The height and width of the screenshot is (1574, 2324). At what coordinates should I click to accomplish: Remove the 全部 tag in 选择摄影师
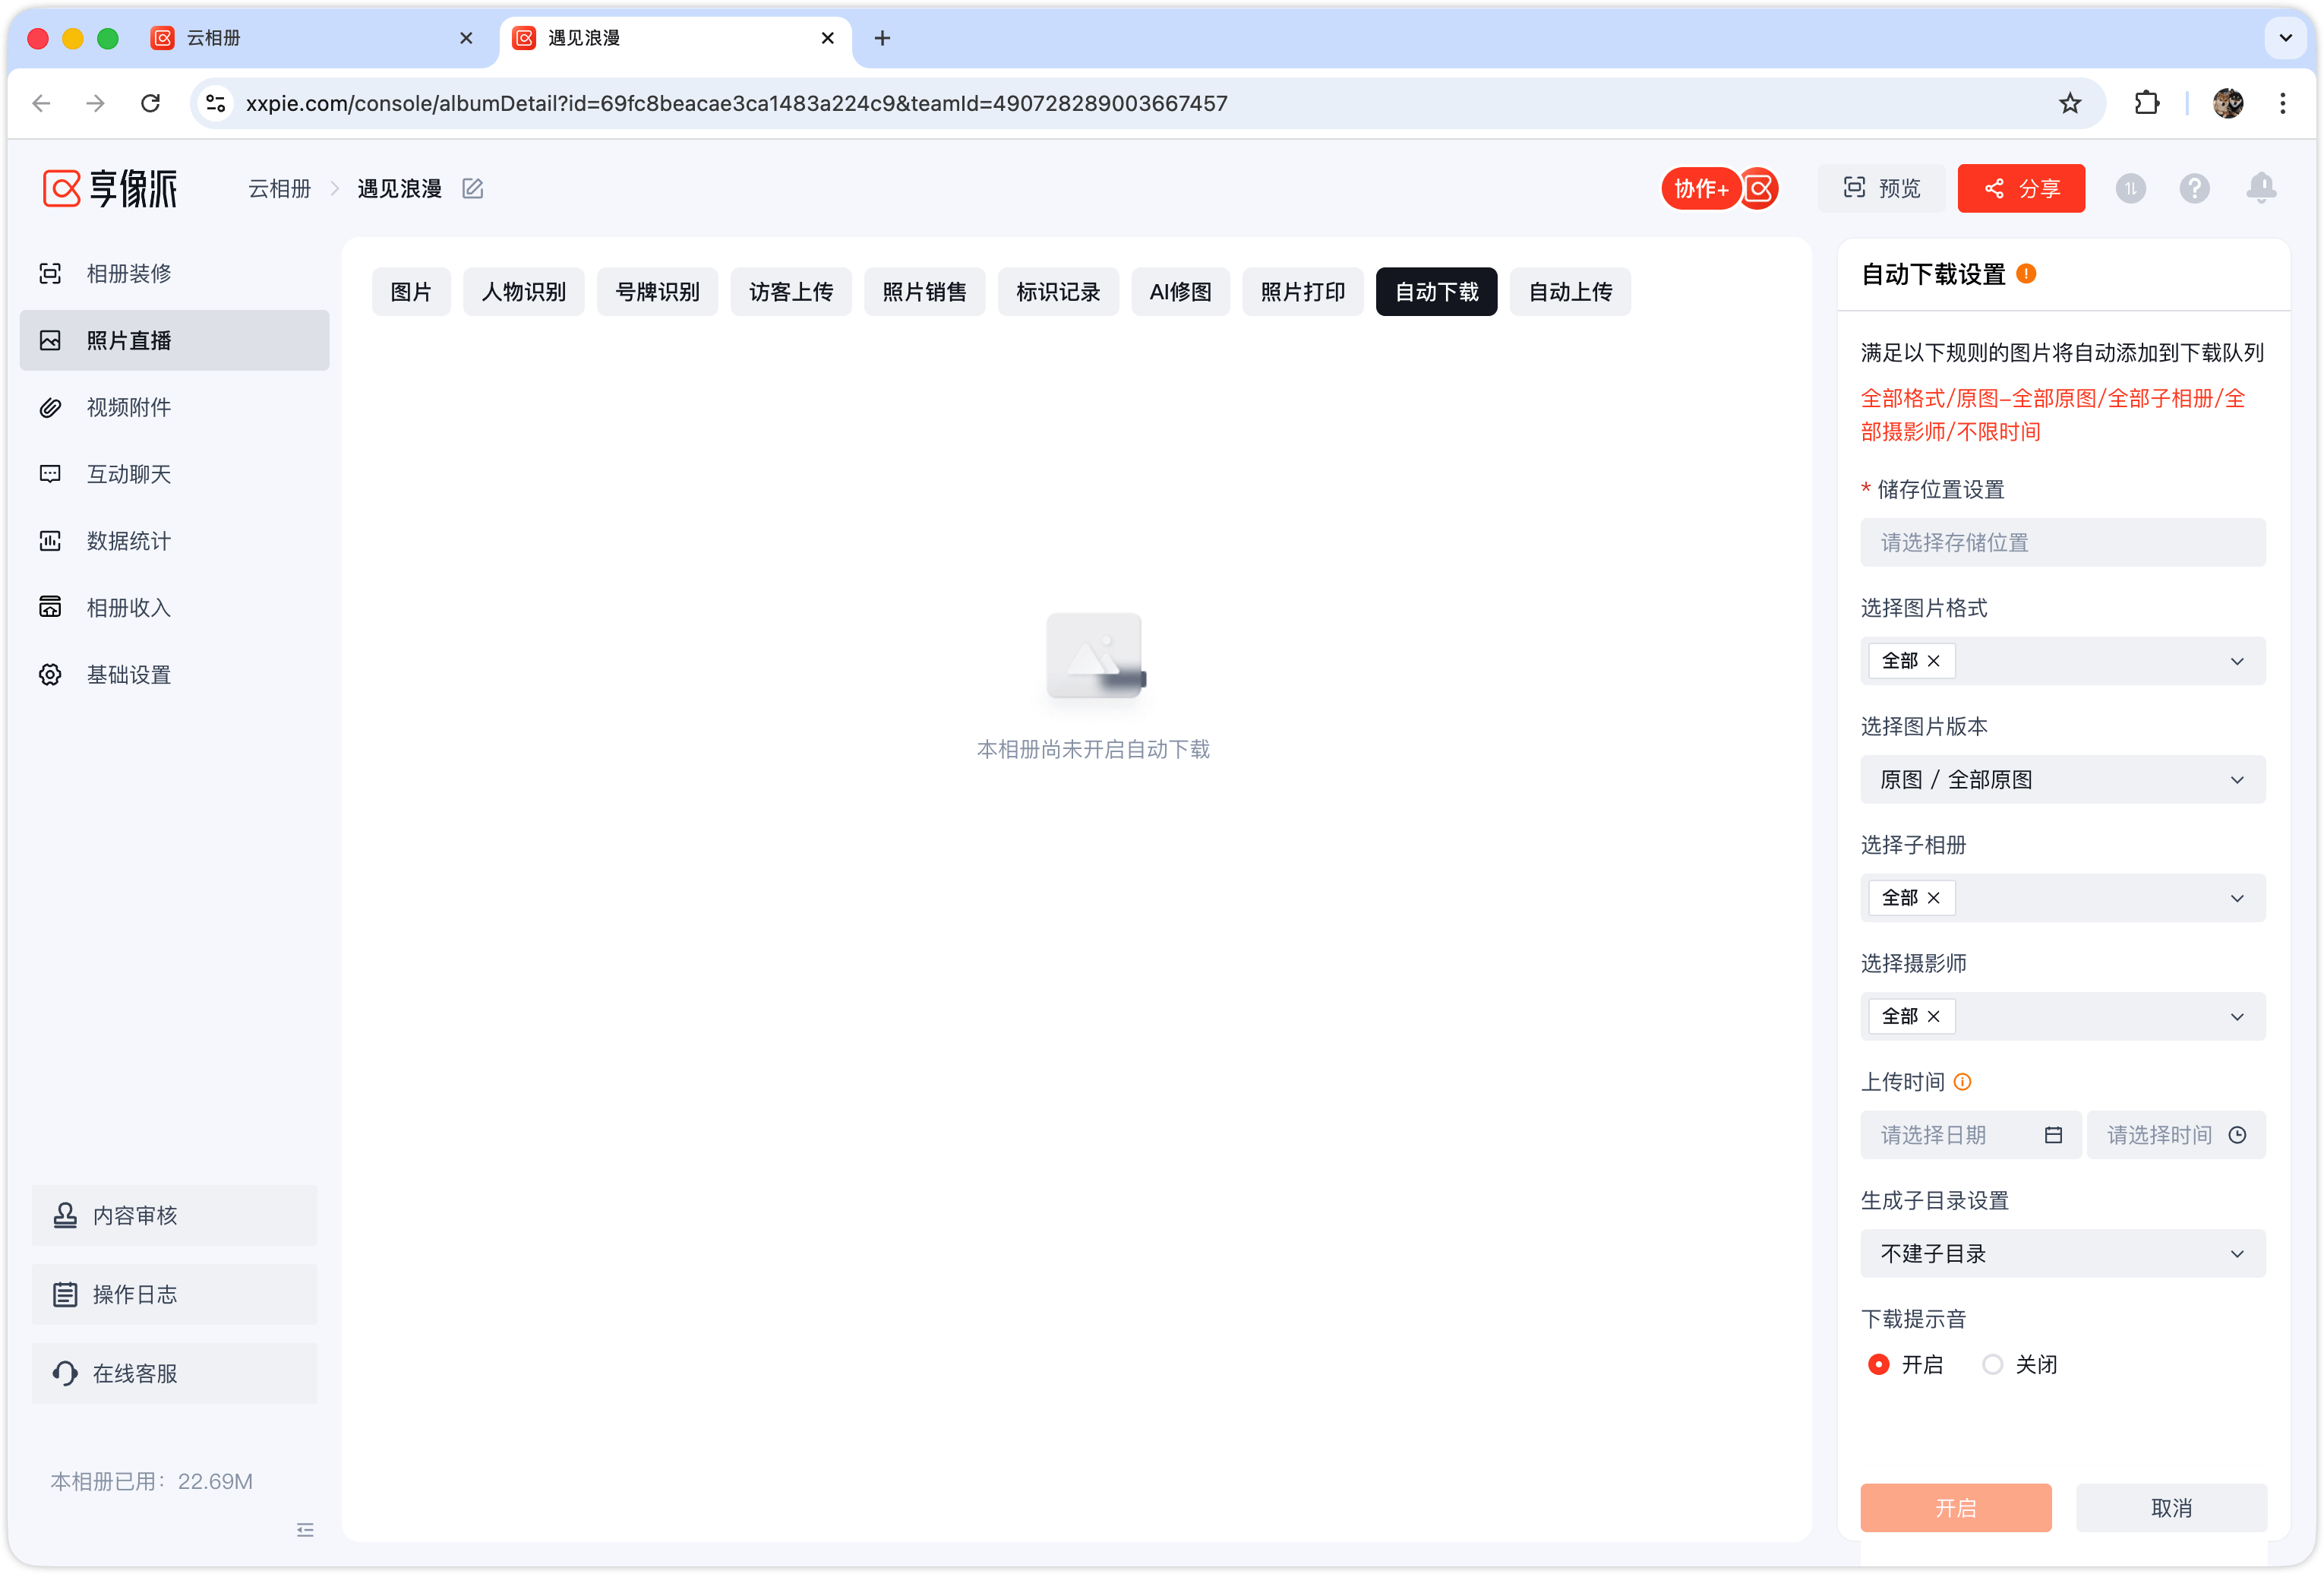[x=1934, y=1016]
